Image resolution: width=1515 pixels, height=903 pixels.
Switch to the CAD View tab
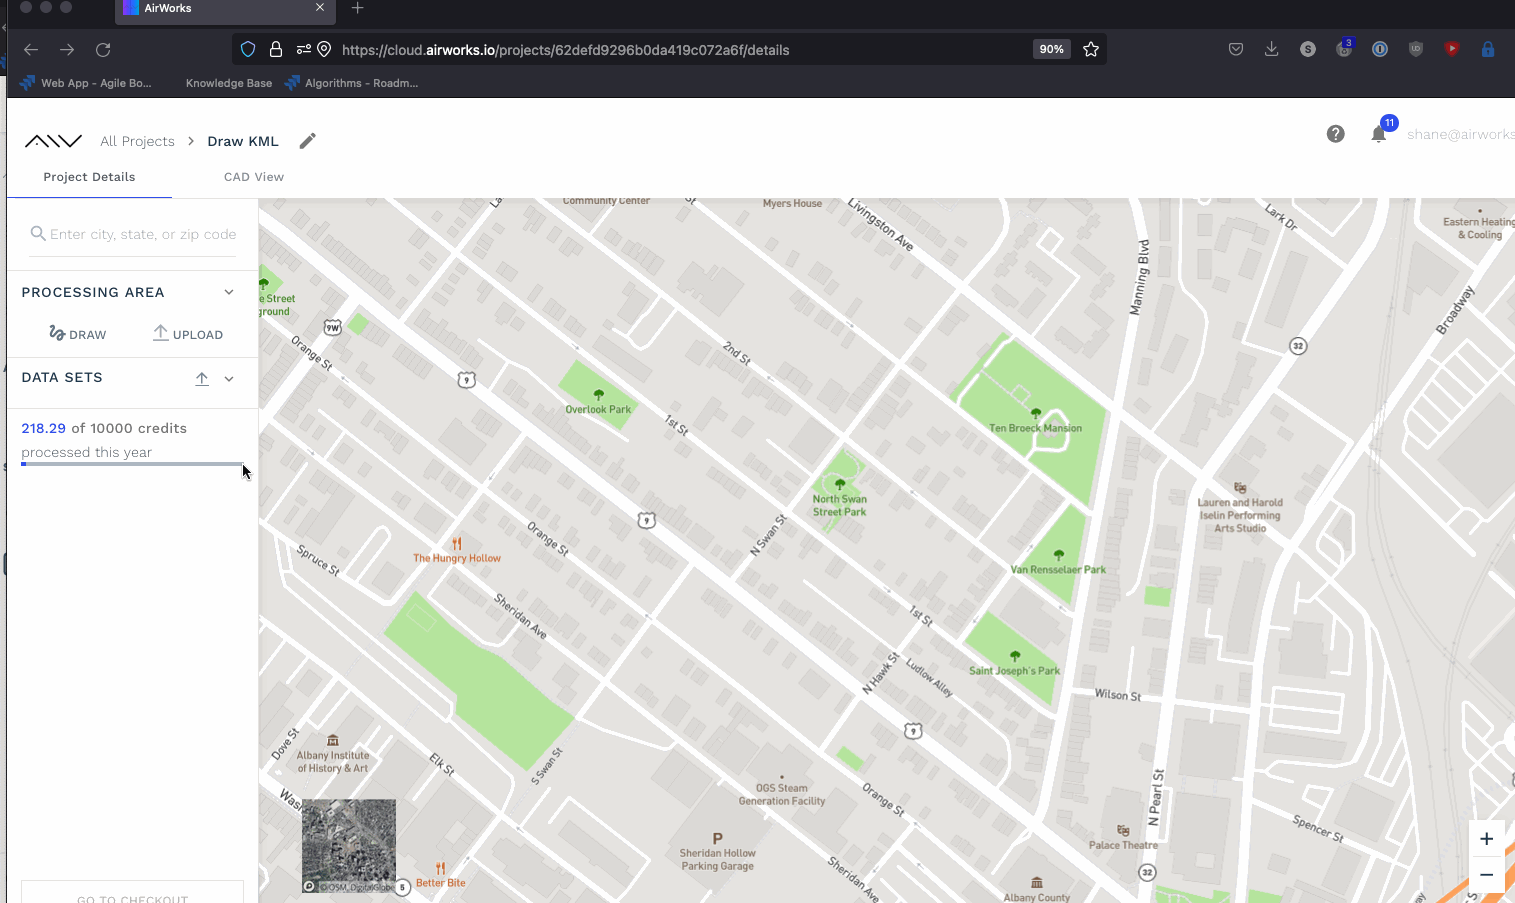coord(254,177)
